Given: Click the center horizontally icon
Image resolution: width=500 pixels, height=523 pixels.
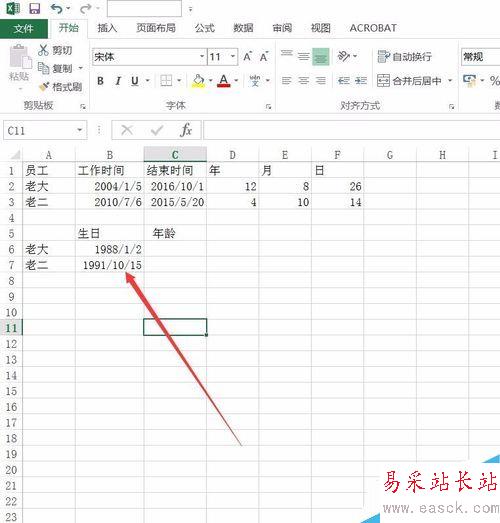Looking at the screenshot, I should (x=303, y=80).
